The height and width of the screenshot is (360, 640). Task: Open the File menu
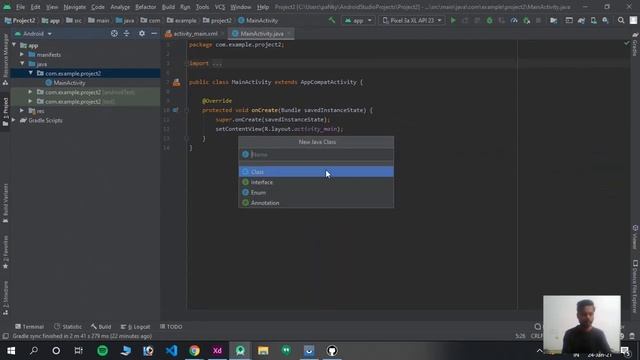click(x=20, y=7)
